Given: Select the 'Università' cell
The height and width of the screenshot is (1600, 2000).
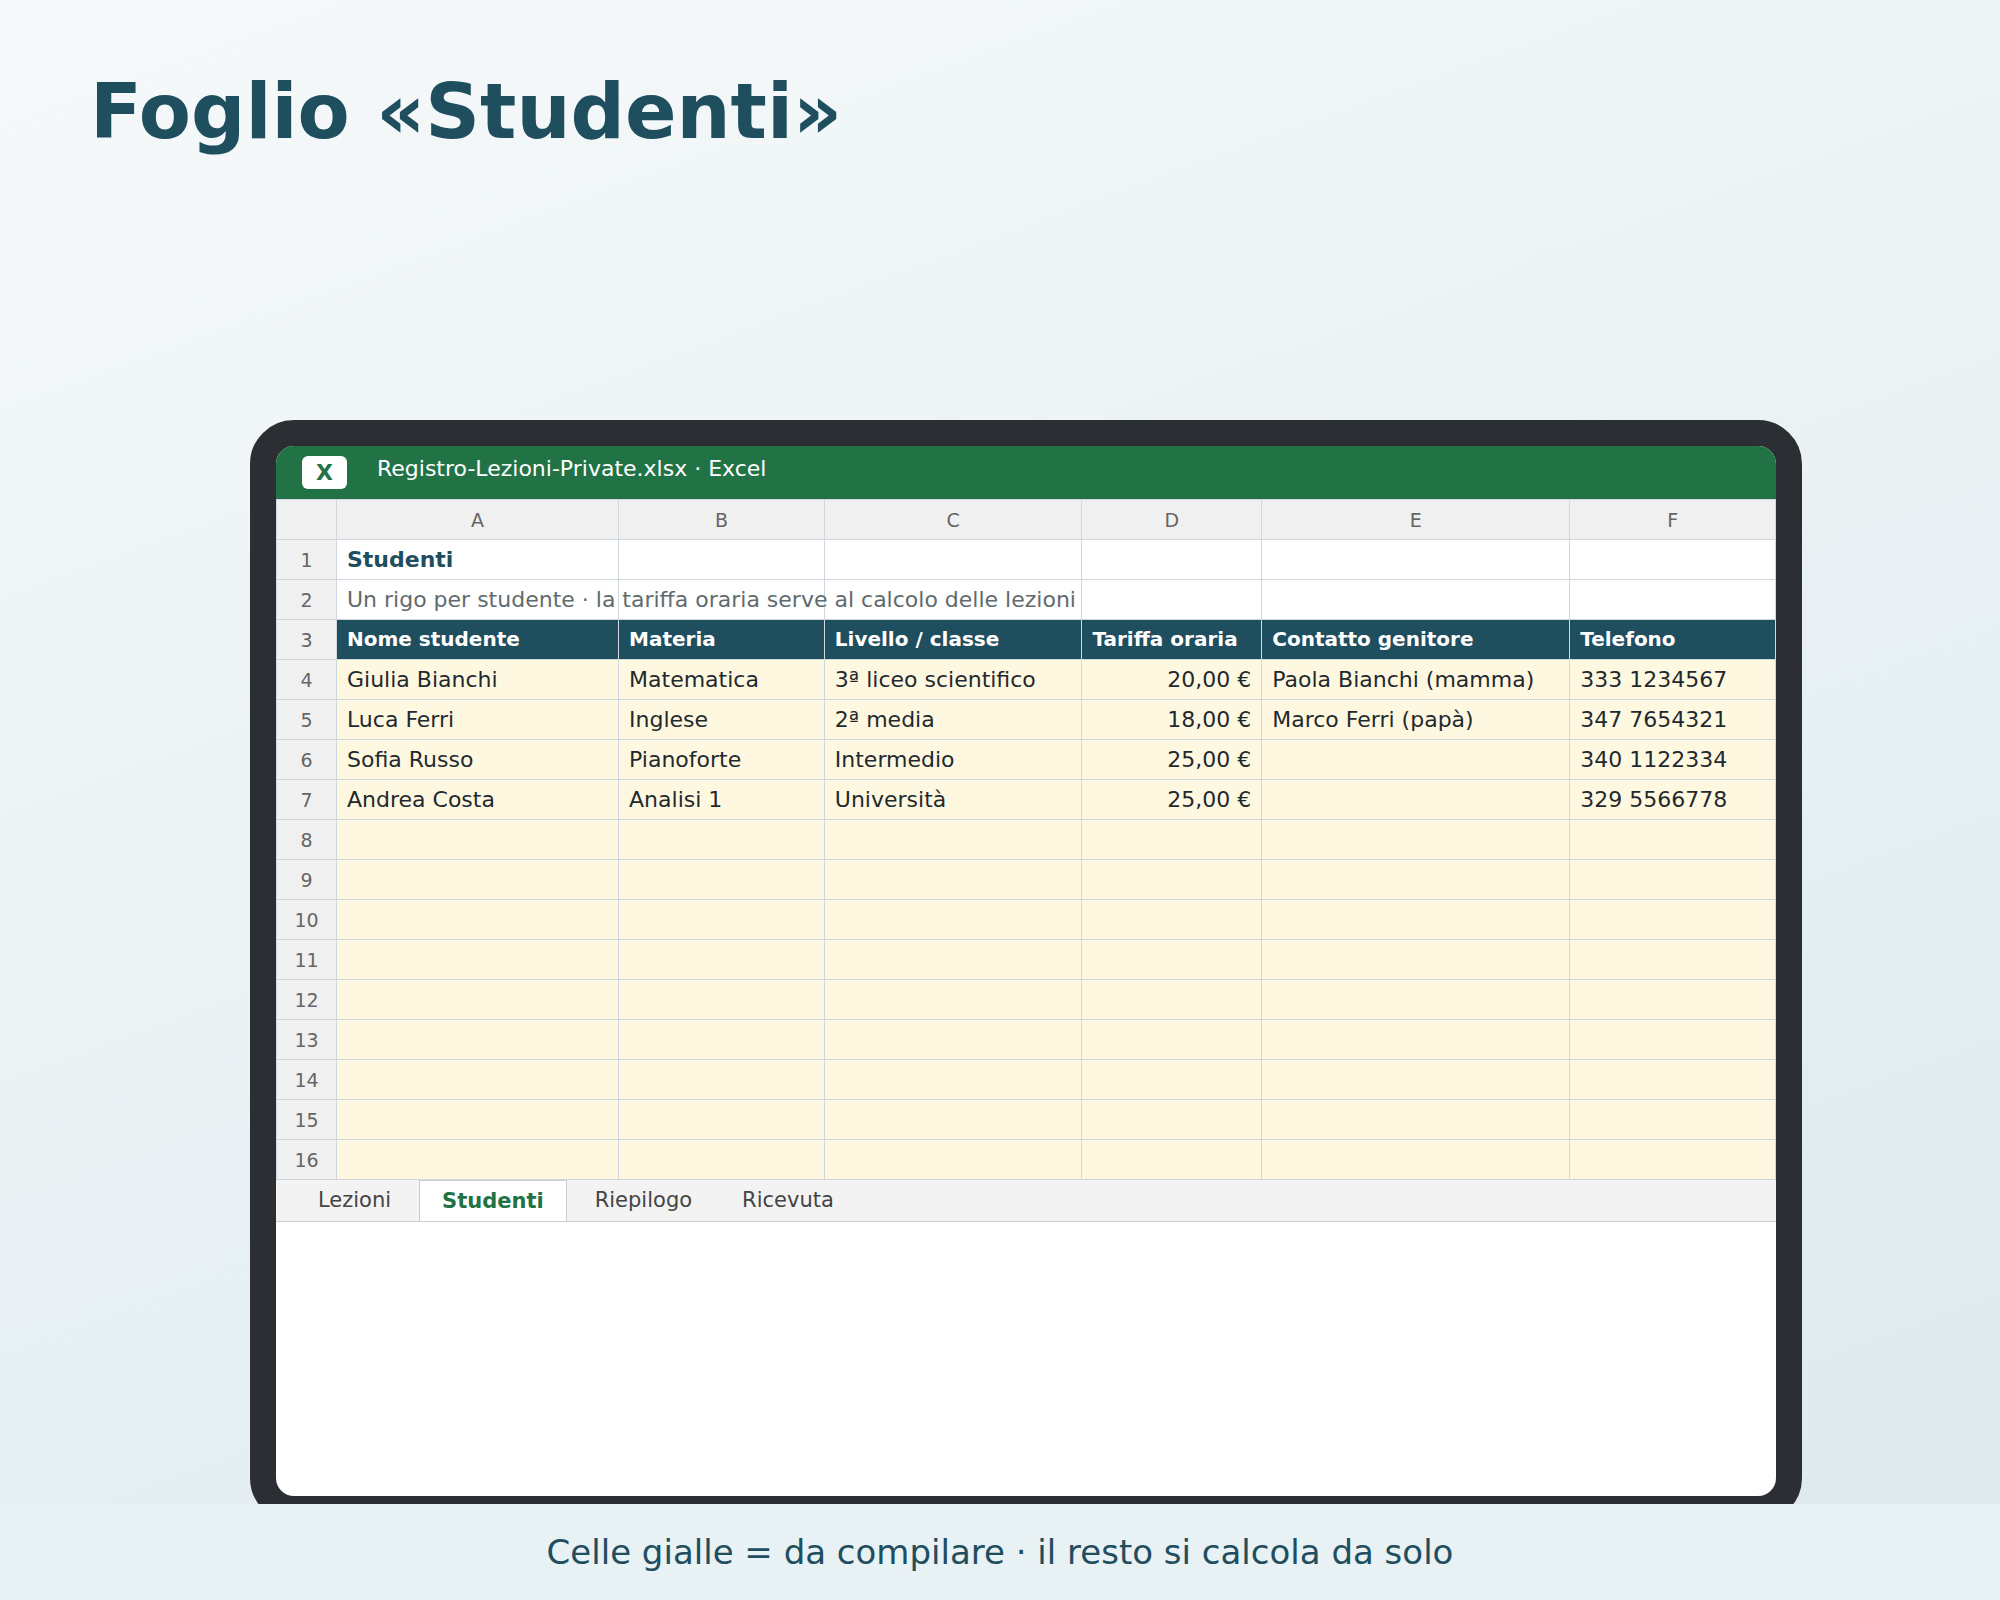Looking at the screenshot, I should point(953,800).
